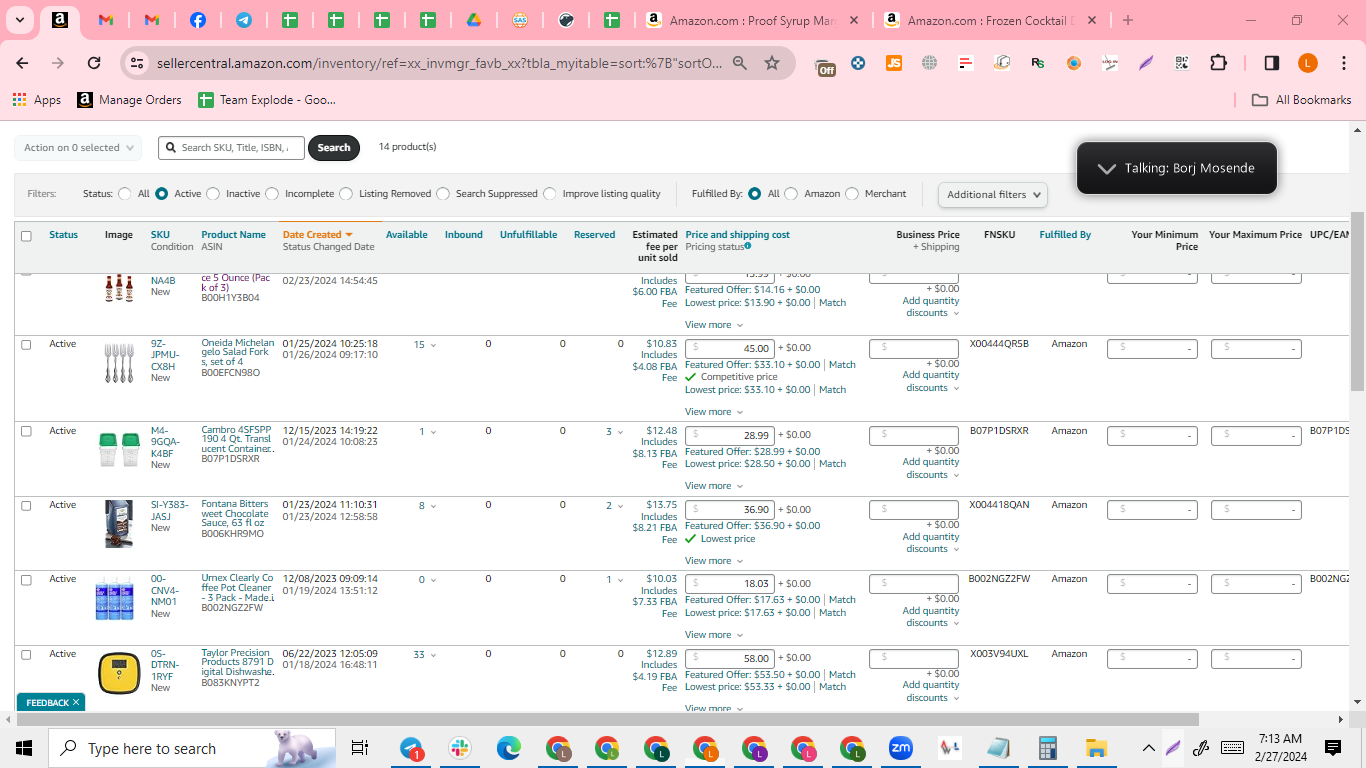Click the Search button
Image resolution: width=1366 pixels, height=768 pixels.
(x=334, y=148)
